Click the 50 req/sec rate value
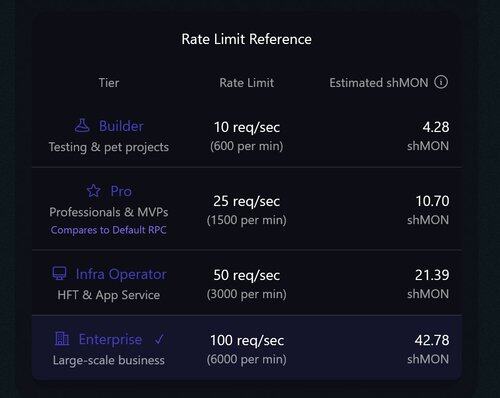 tap(247, 275)
